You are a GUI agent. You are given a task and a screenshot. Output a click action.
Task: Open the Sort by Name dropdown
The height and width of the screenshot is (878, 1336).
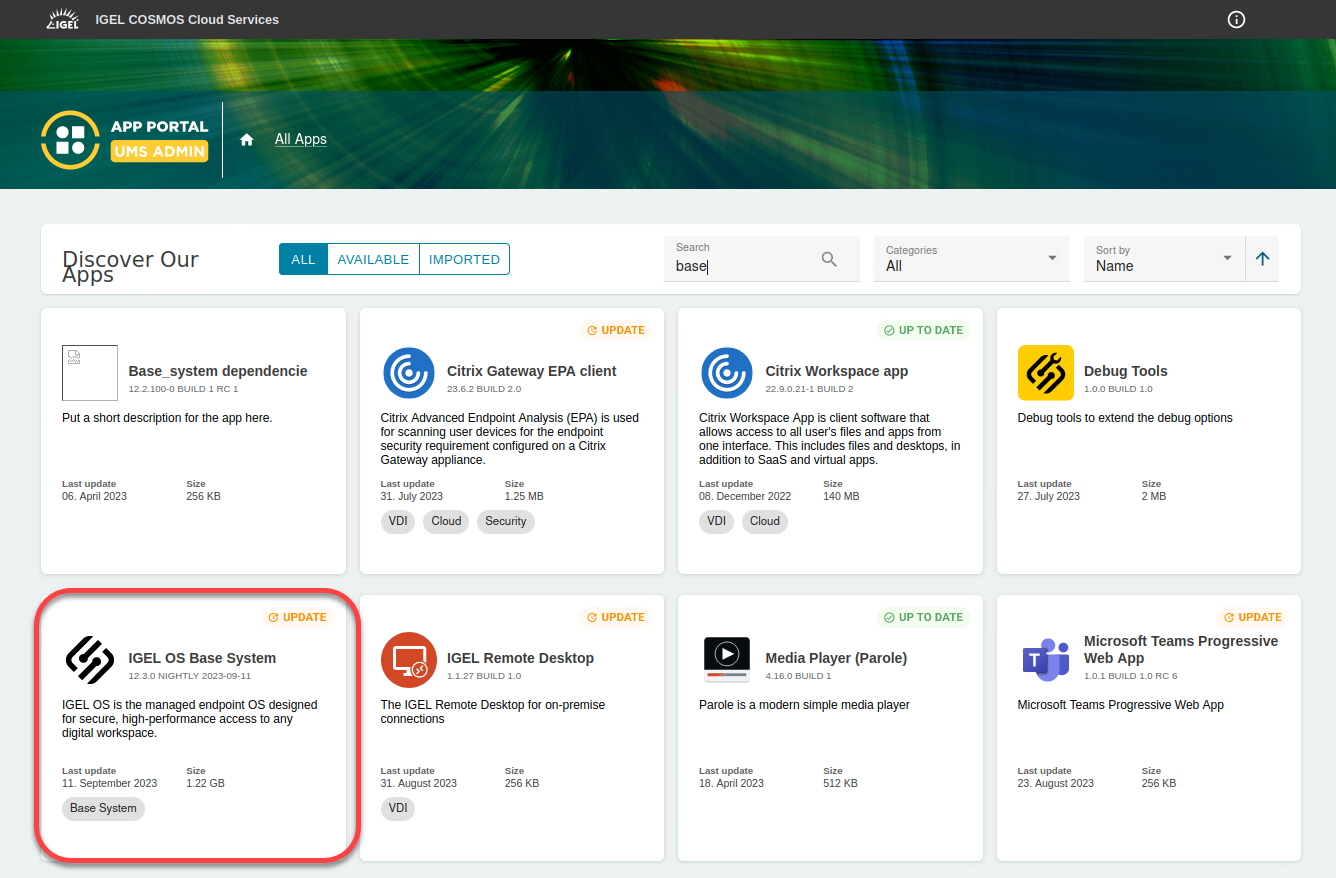click(x=1163, y=259)
